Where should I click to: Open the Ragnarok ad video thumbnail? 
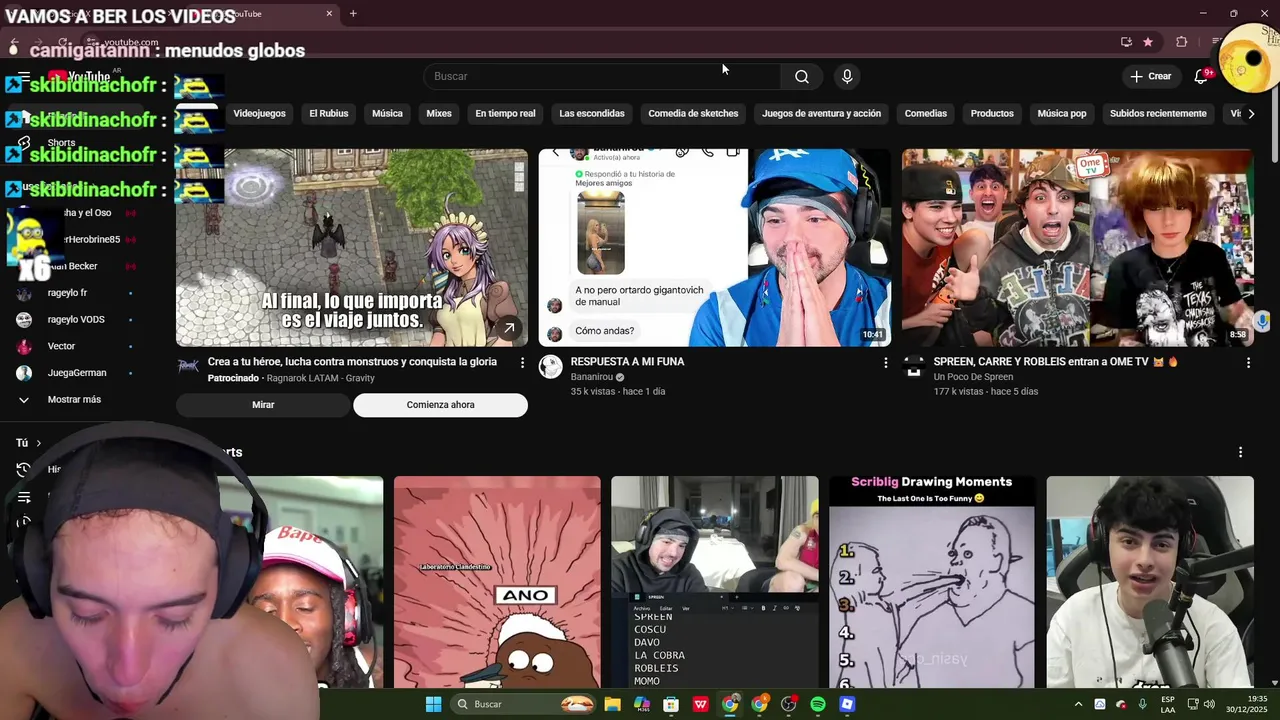tap(352, 247)
